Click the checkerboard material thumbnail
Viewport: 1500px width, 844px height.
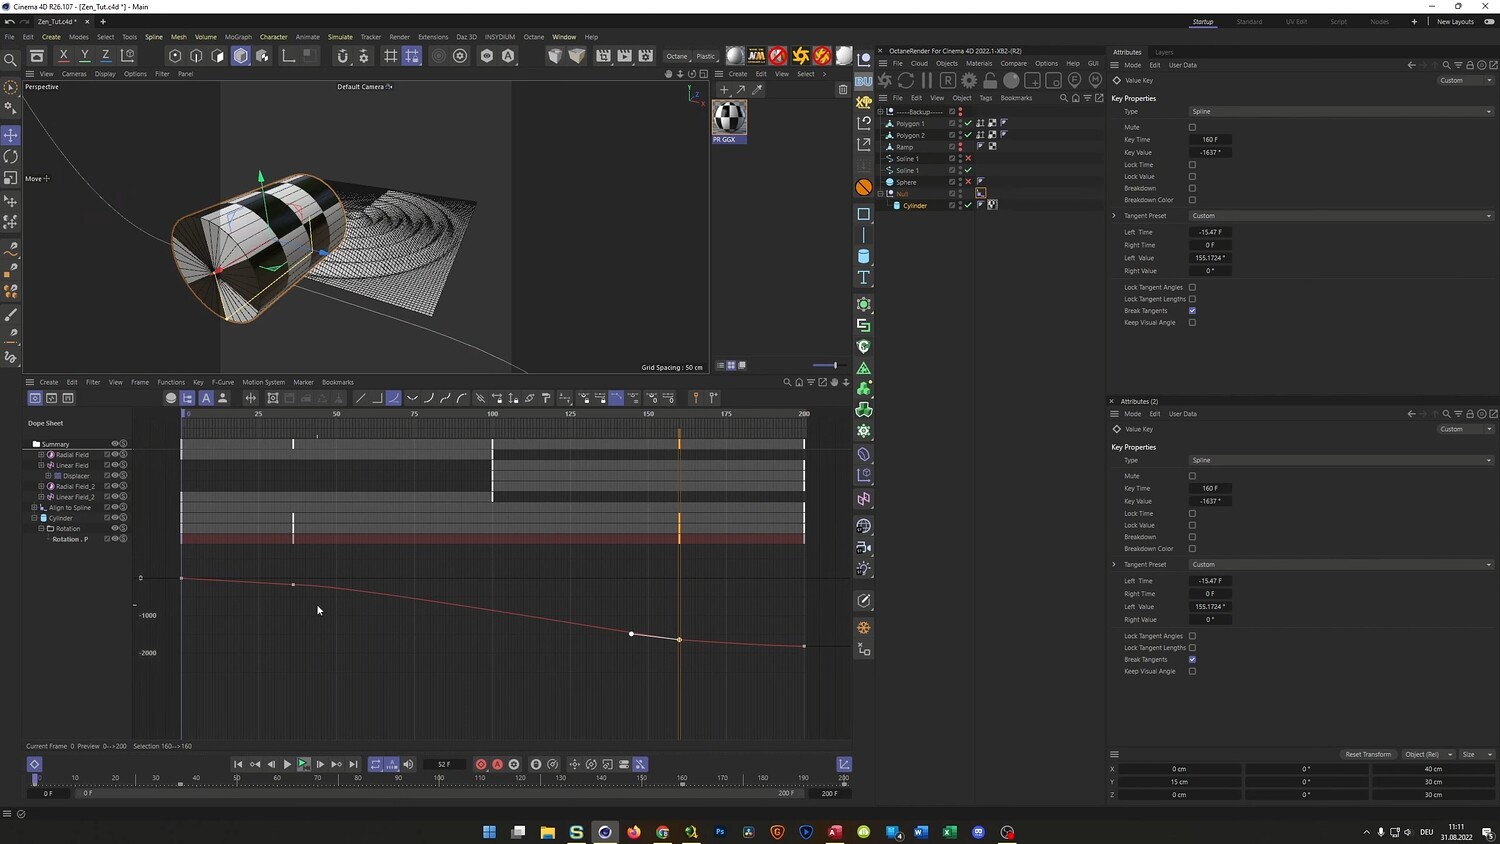(x=729, y=118)
